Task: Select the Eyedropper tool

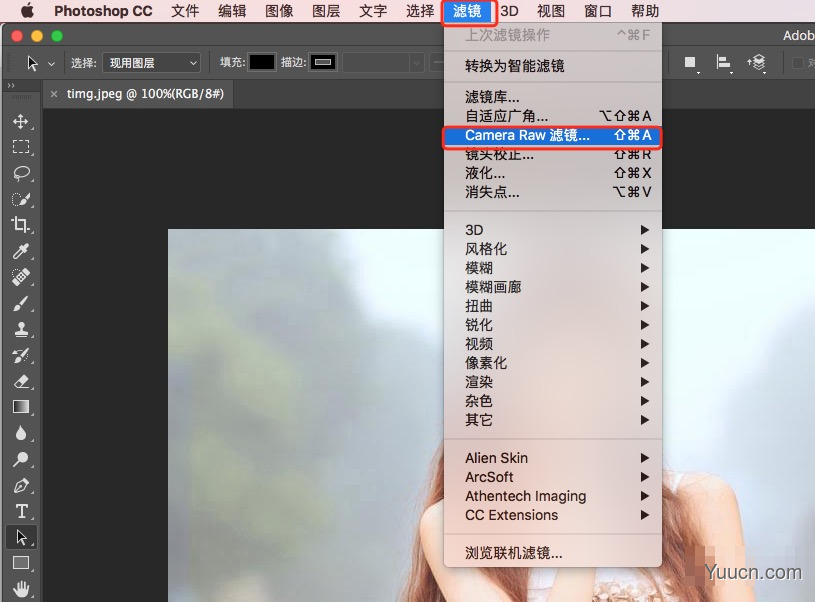Action: (x=21, y=251)
